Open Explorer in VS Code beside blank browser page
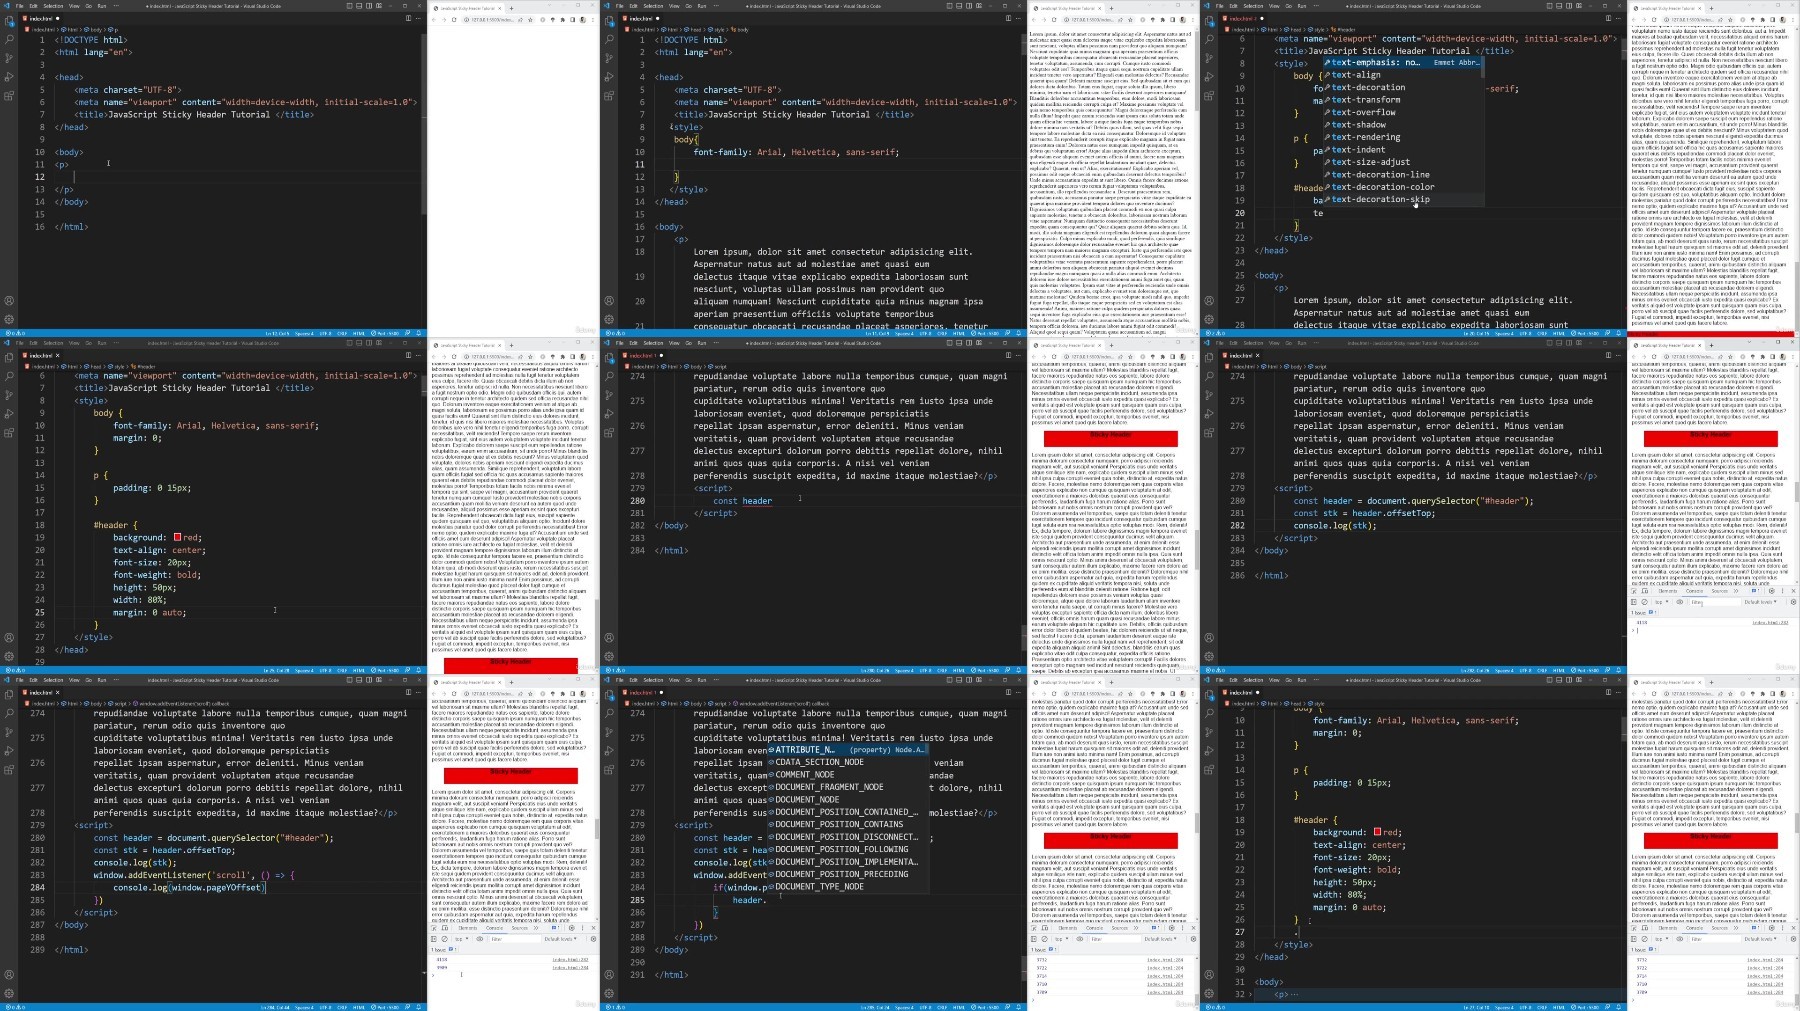Viewport: 1800px width, 1011px height. [x=9, y=22]
